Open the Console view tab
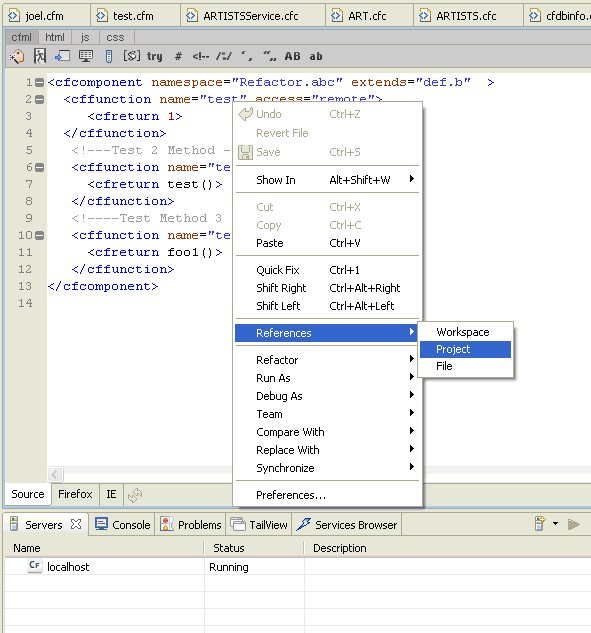 coord(122,524)
